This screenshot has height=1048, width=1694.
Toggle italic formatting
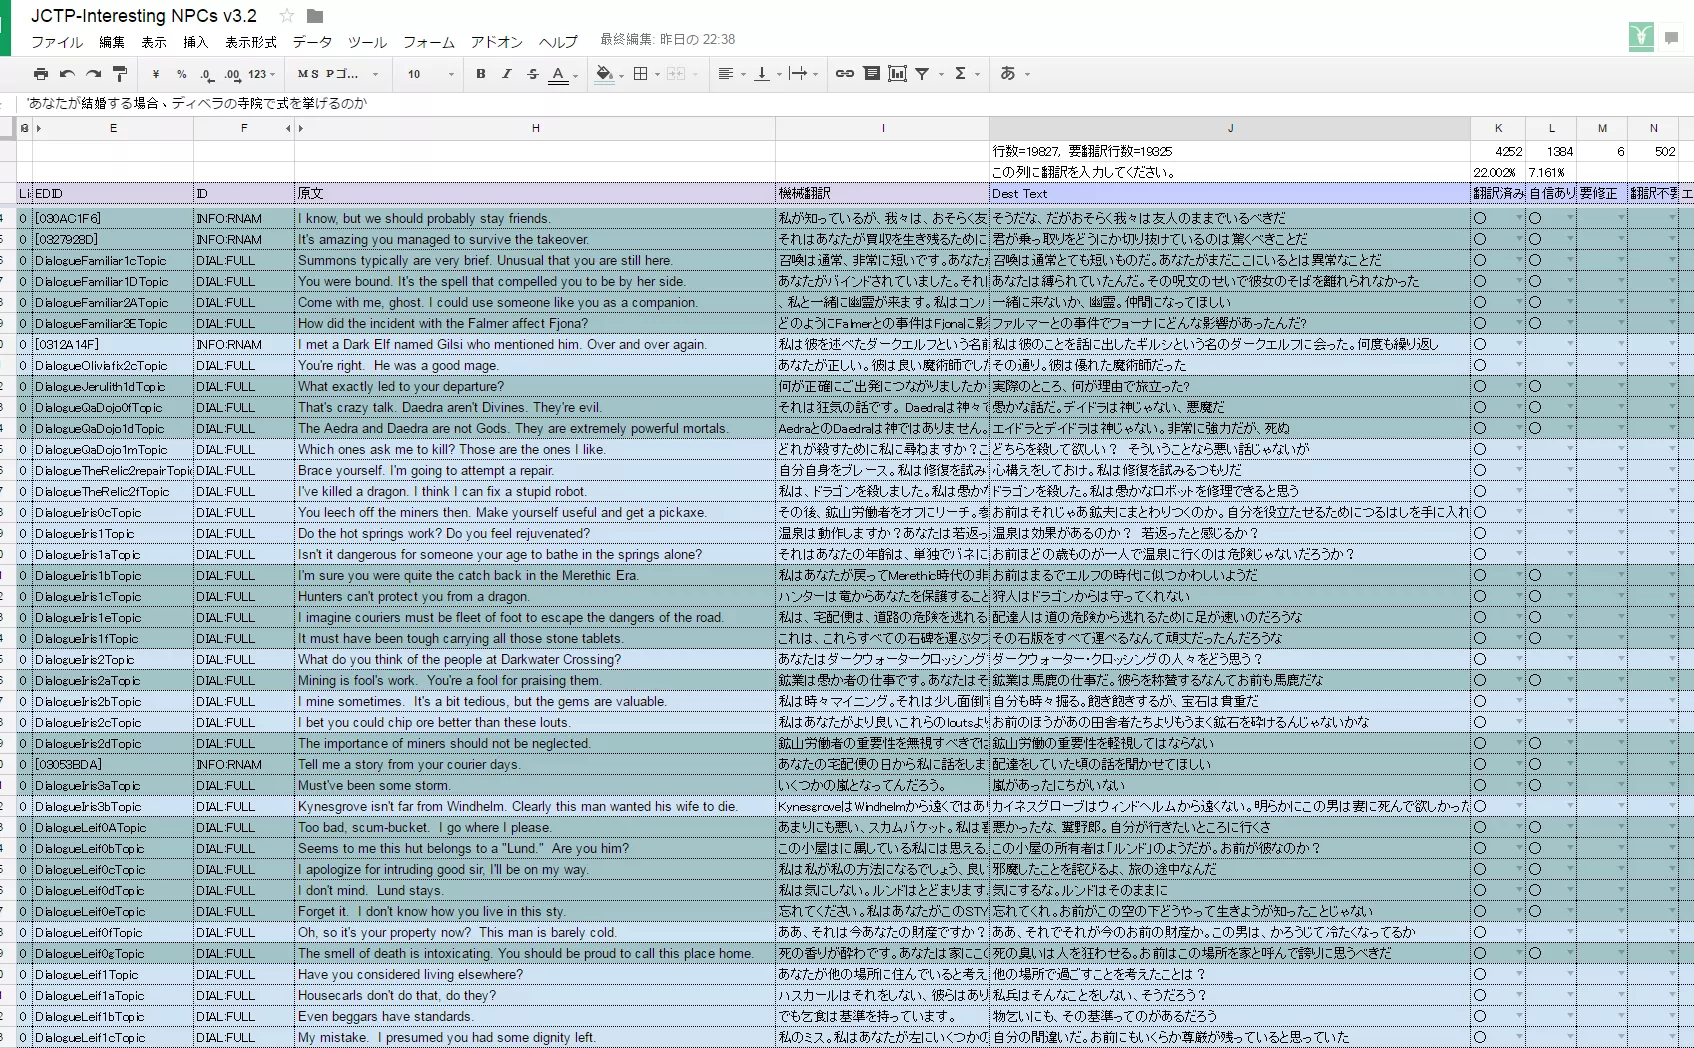coord(507,74)
